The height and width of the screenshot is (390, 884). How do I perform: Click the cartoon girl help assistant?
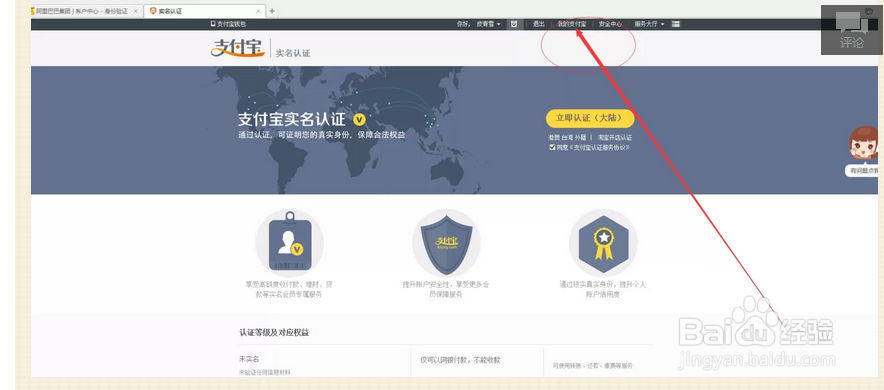864,144
